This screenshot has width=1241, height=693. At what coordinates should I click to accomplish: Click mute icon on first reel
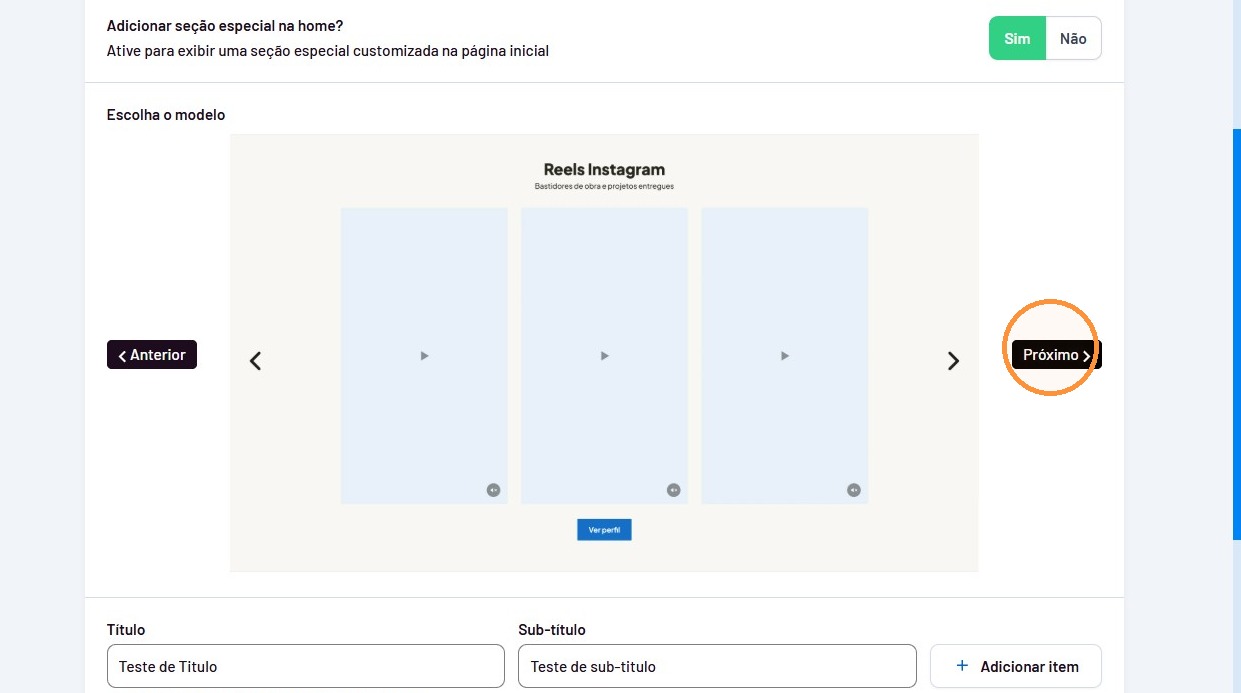[x=493, y=490]
